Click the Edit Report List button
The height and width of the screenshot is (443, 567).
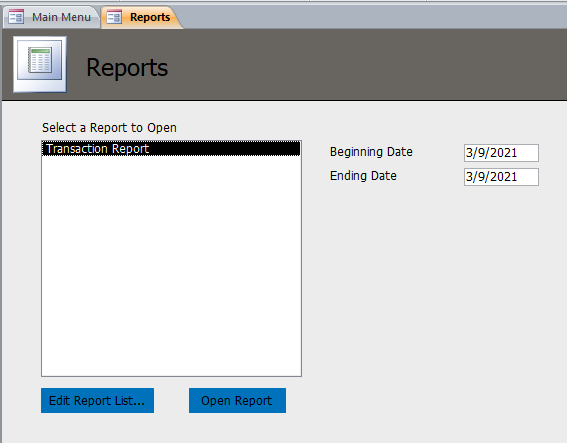point(97,400)
